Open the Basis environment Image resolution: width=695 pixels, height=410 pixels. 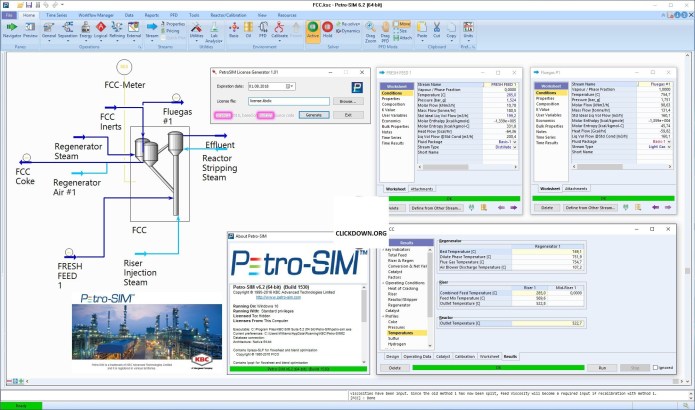(234, 30)
